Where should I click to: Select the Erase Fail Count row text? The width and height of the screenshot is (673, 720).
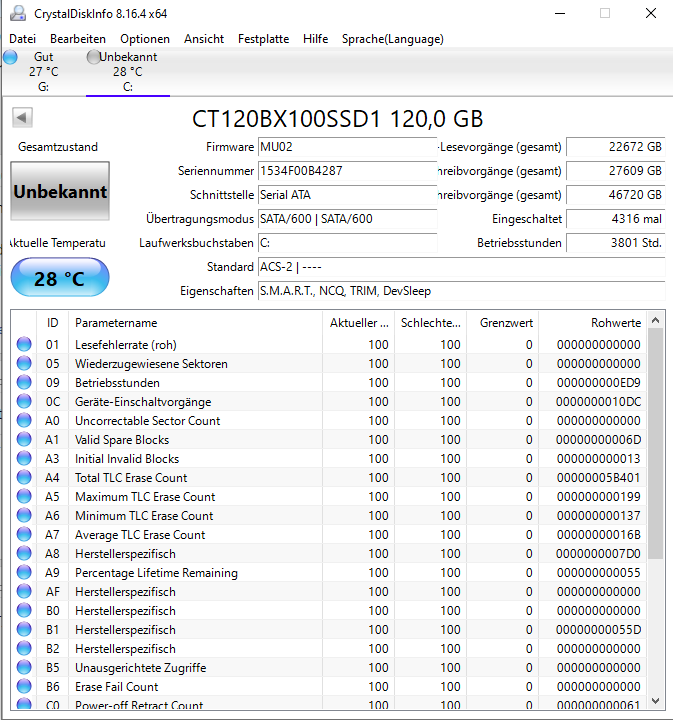coord(117,687)
